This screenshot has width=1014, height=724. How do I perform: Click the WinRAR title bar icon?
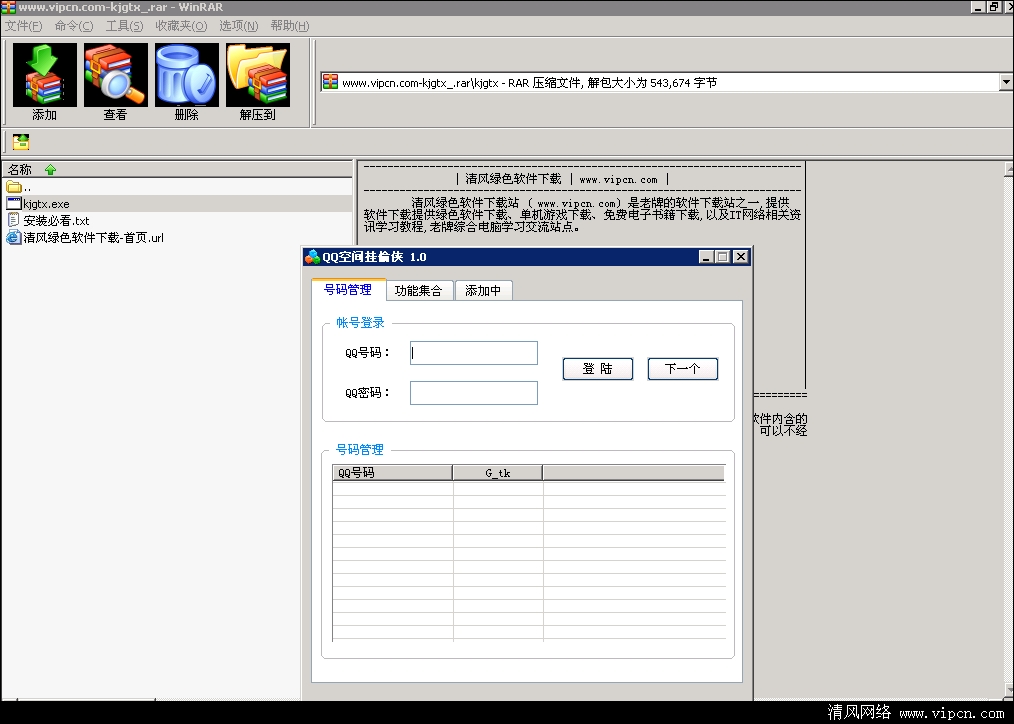[x=8, y=7]
